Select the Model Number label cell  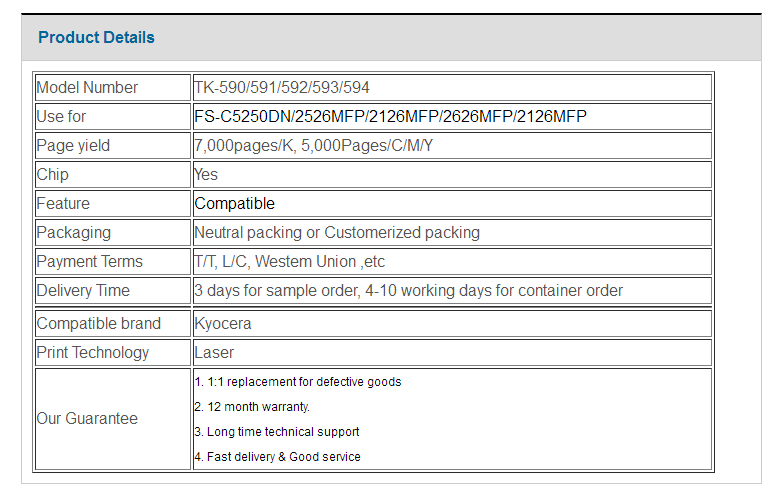(x=113, y=87)
